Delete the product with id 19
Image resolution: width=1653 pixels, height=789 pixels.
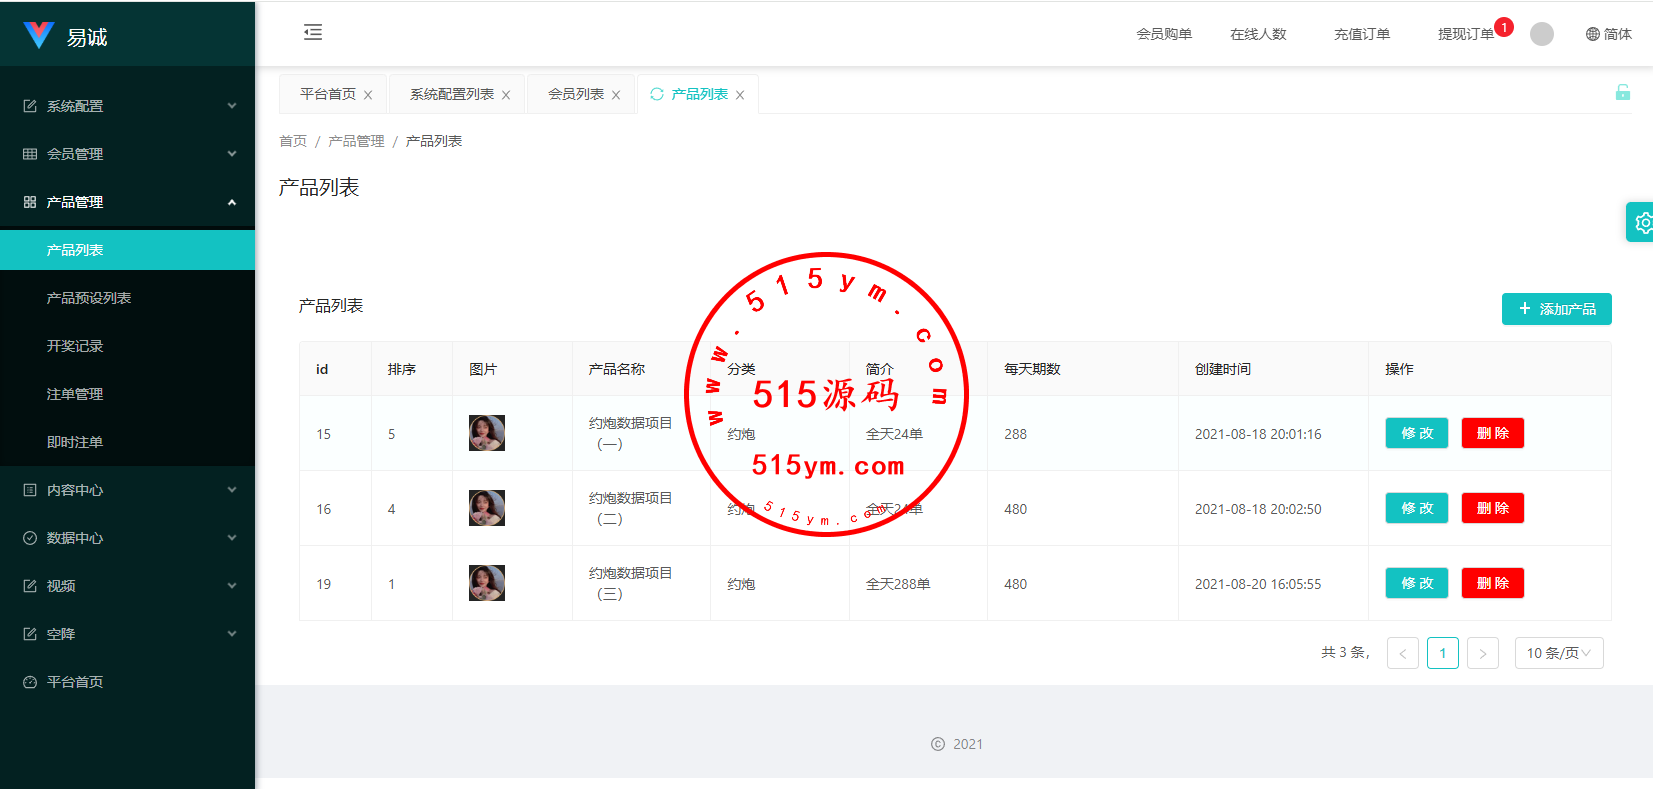click(1492, 583)
